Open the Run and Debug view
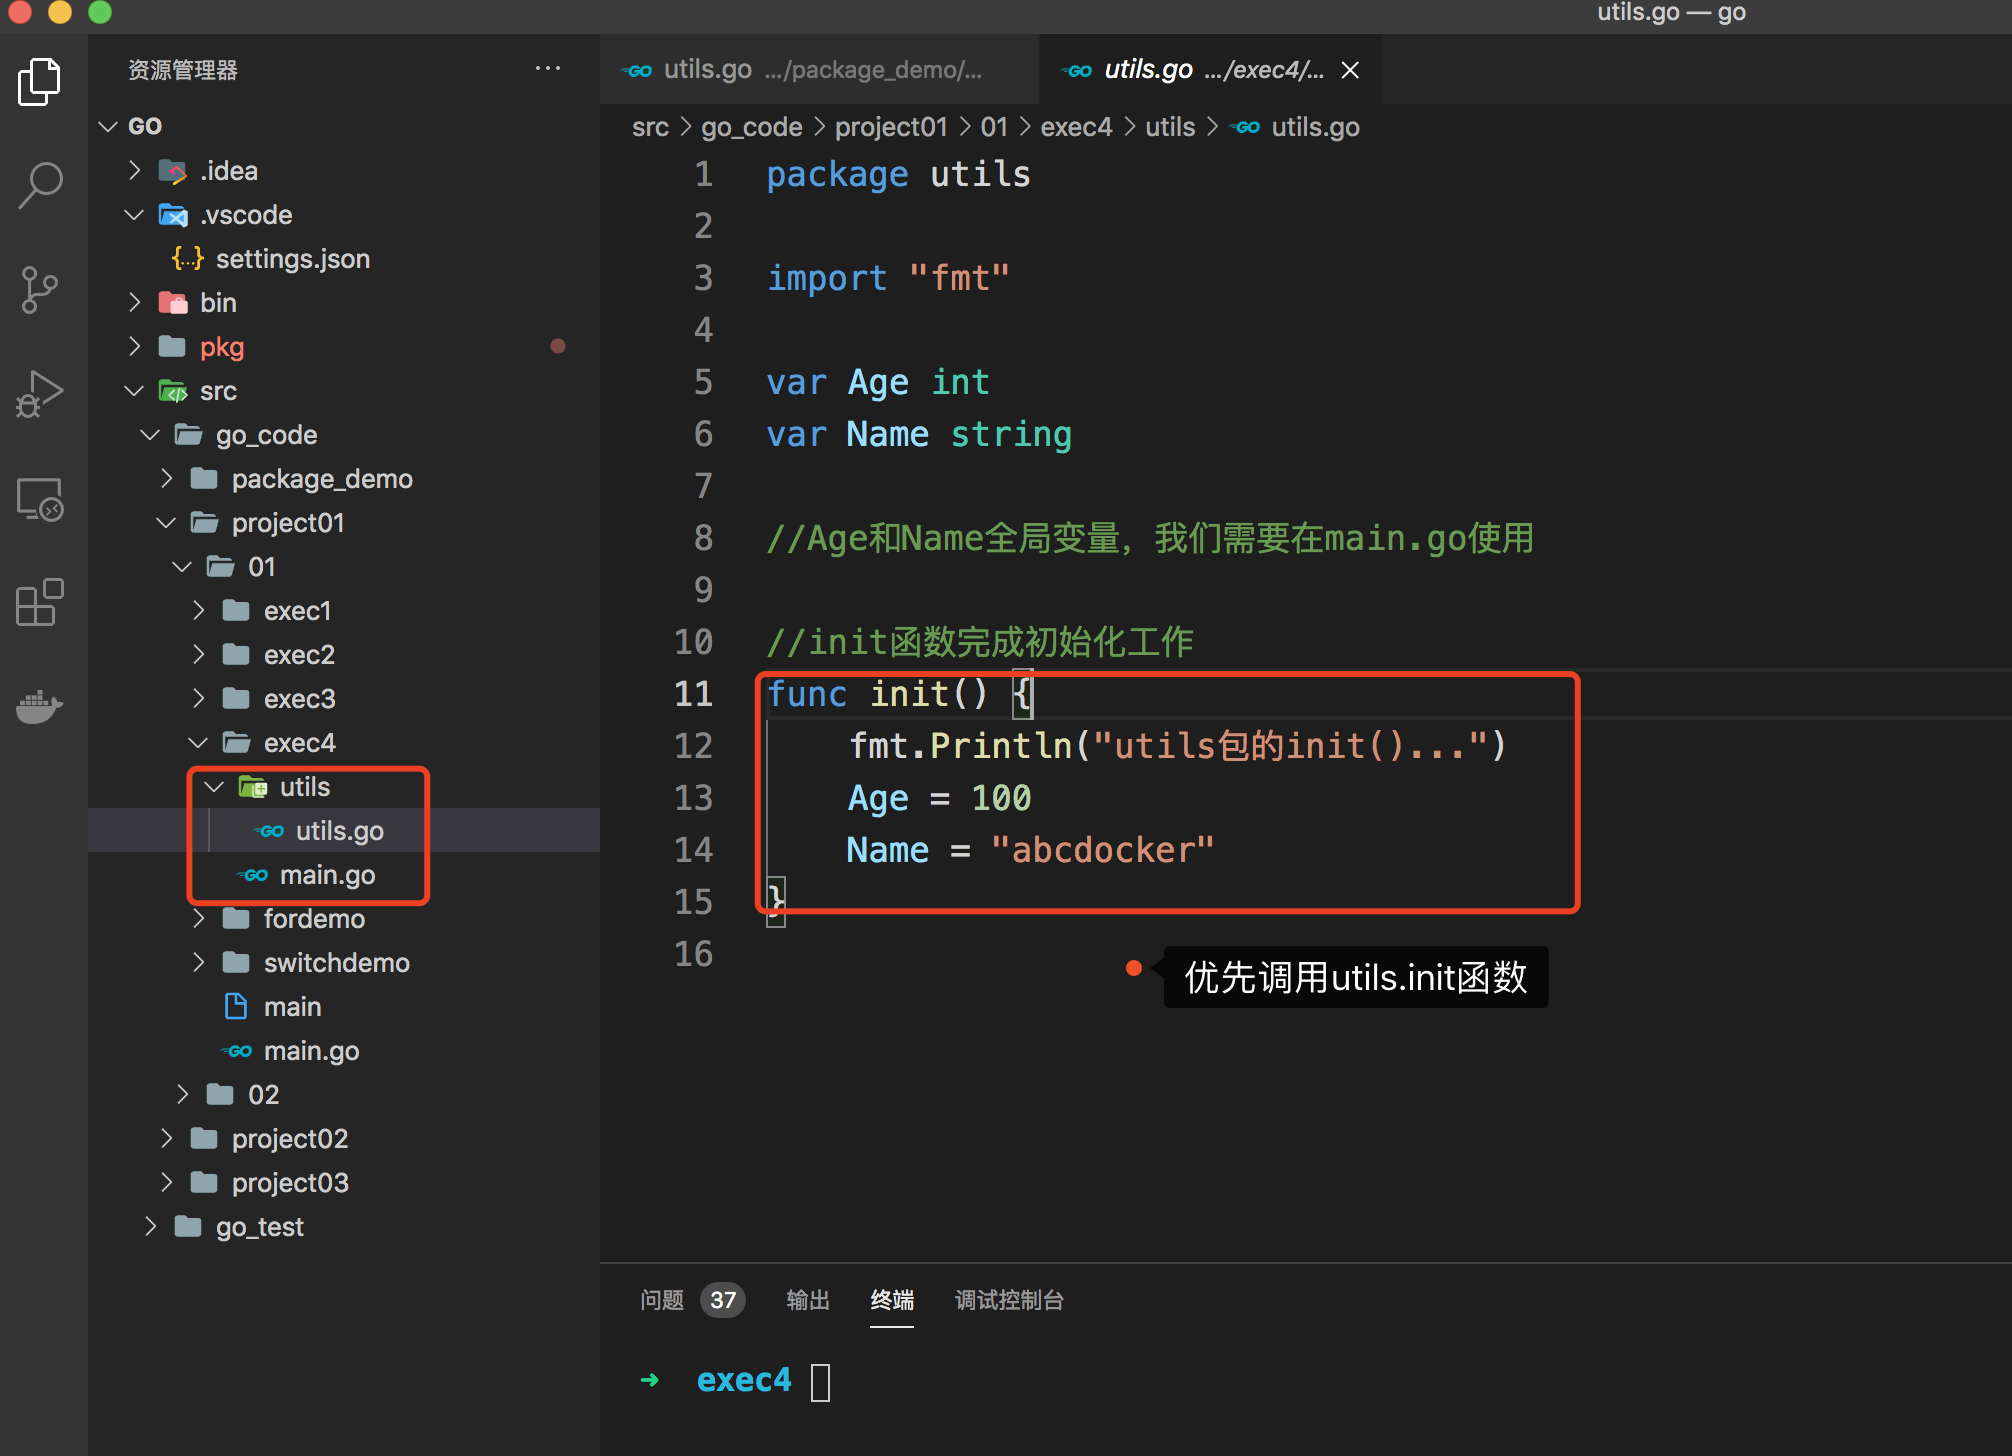 [x=40, y=394]
